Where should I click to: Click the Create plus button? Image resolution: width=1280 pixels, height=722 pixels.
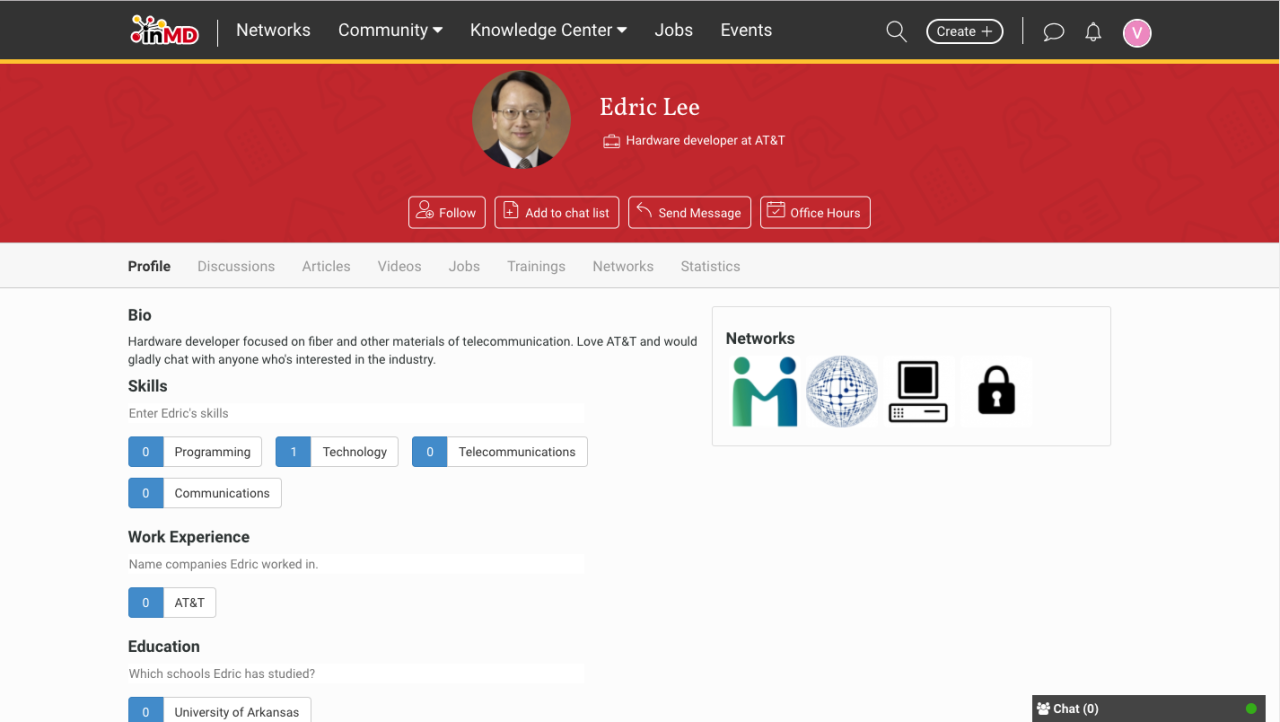click(965, 32)
